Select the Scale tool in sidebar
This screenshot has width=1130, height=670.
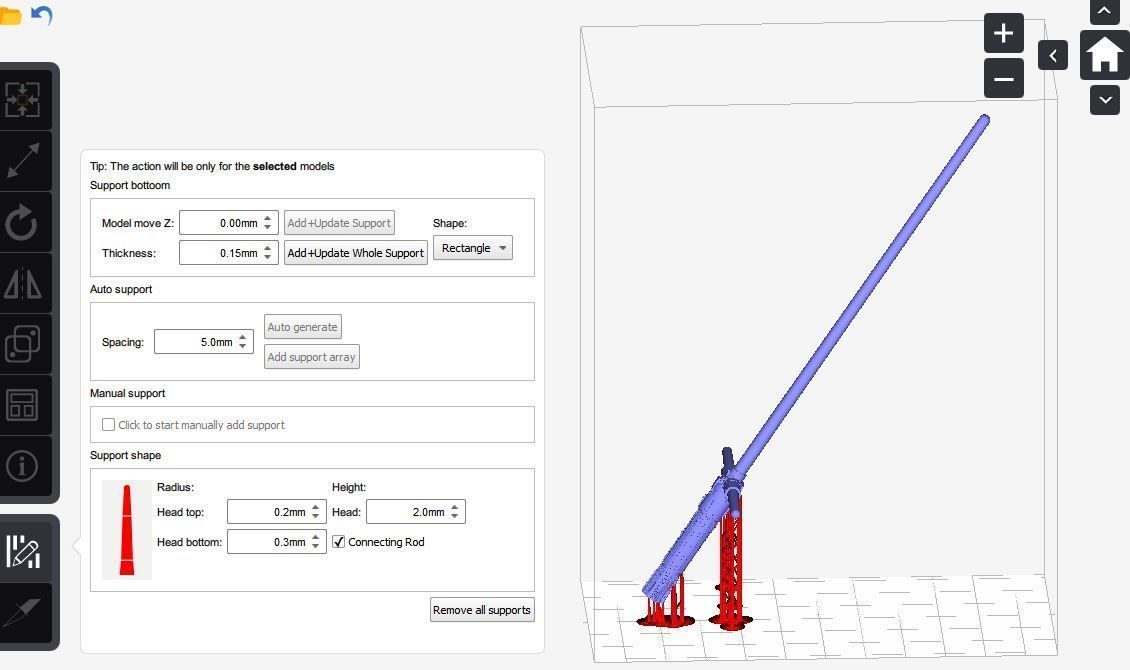(22, 160)
